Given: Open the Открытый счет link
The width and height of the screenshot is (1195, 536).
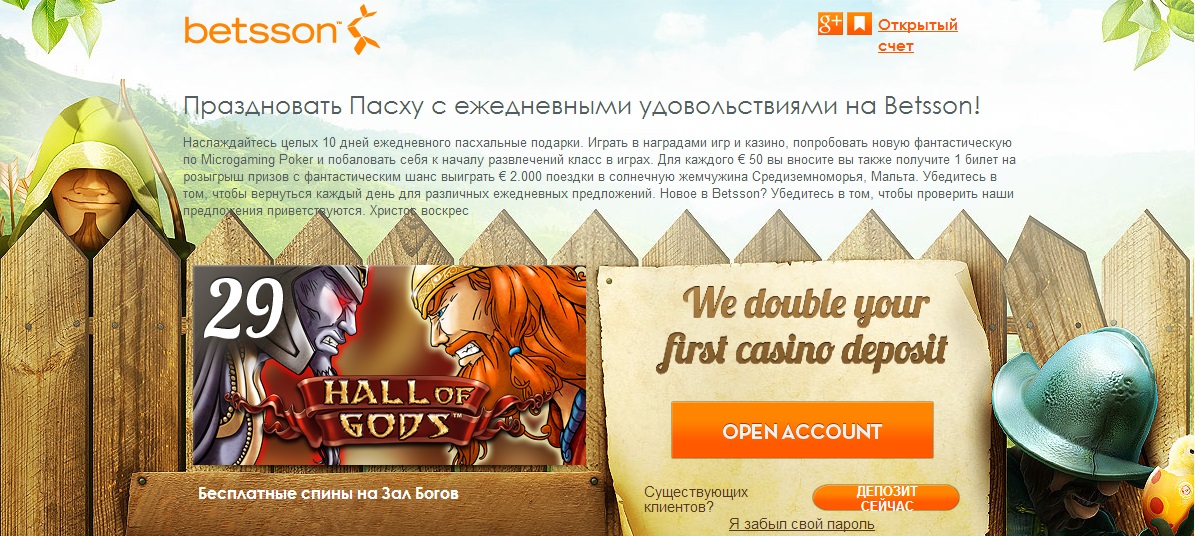Looking at the screenshot, I should (918, 36).
